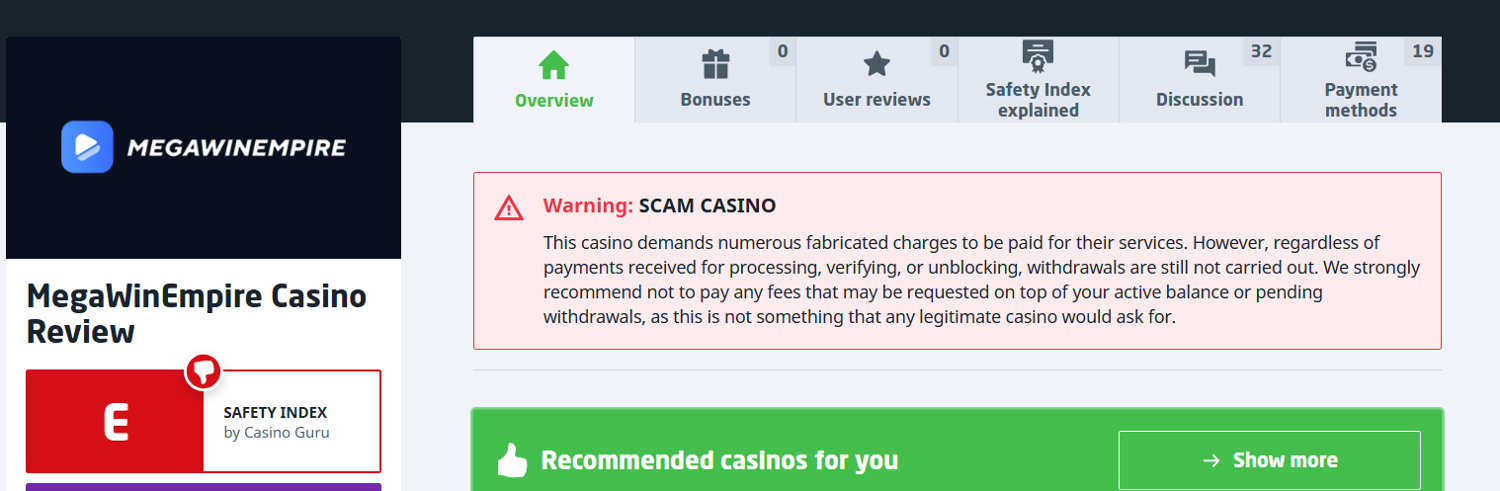Click the thumbs-up icon beside Recommended casinos
The height and width of the screenshot is (491, 1500).
pyautogui.click(x=512, y=460)
